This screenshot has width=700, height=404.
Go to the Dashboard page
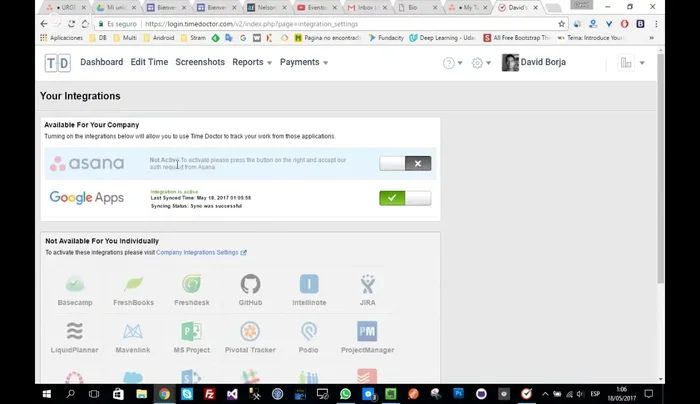pyautogui.click(x=102, y=62)
